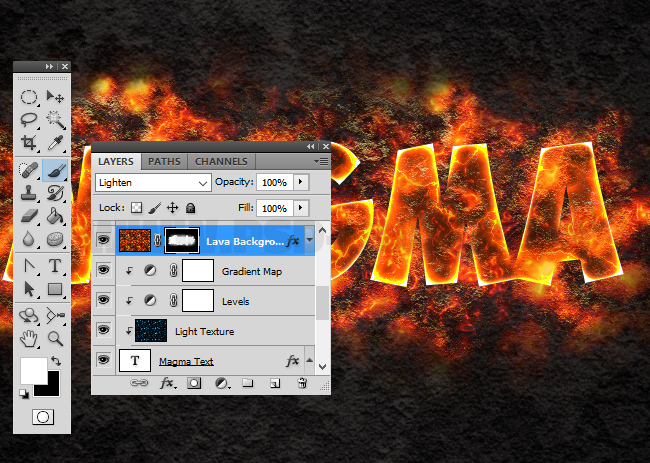The width and height of the screenshot is (650, 463).
Task: Toggle Lock position
Action: [x=172, y=208]
